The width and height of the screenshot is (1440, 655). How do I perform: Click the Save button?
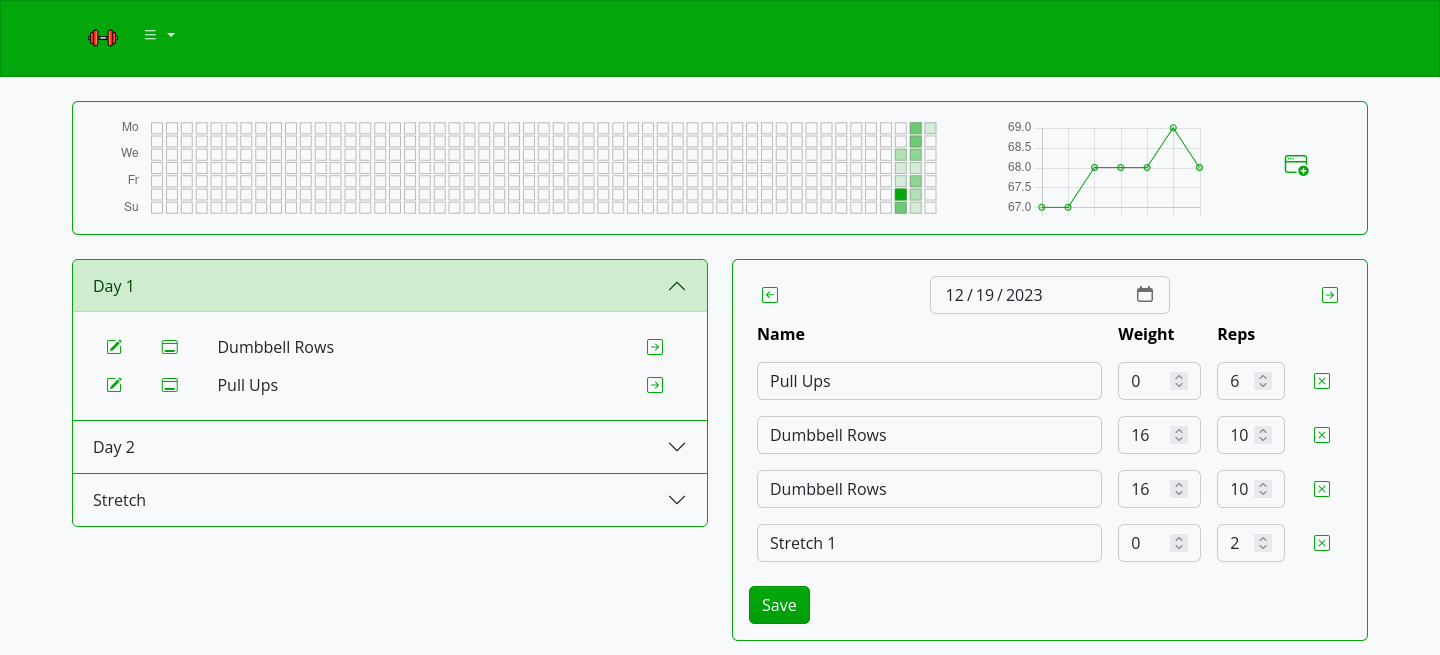(779, 605)
